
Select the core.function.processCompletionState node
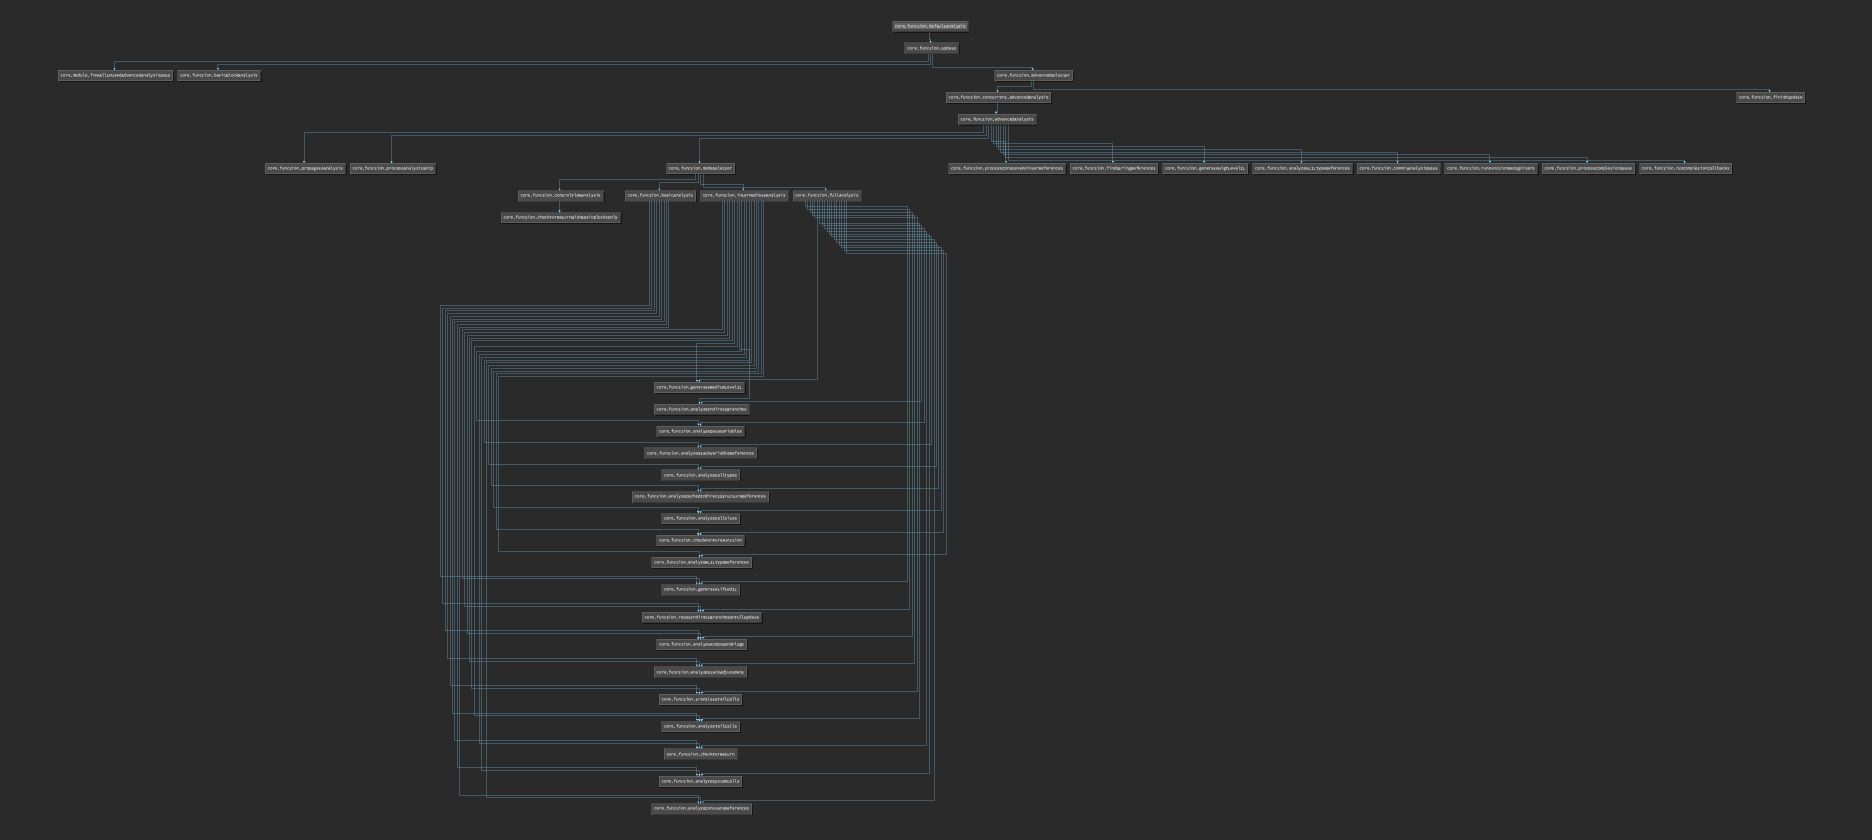[1588, 168]
